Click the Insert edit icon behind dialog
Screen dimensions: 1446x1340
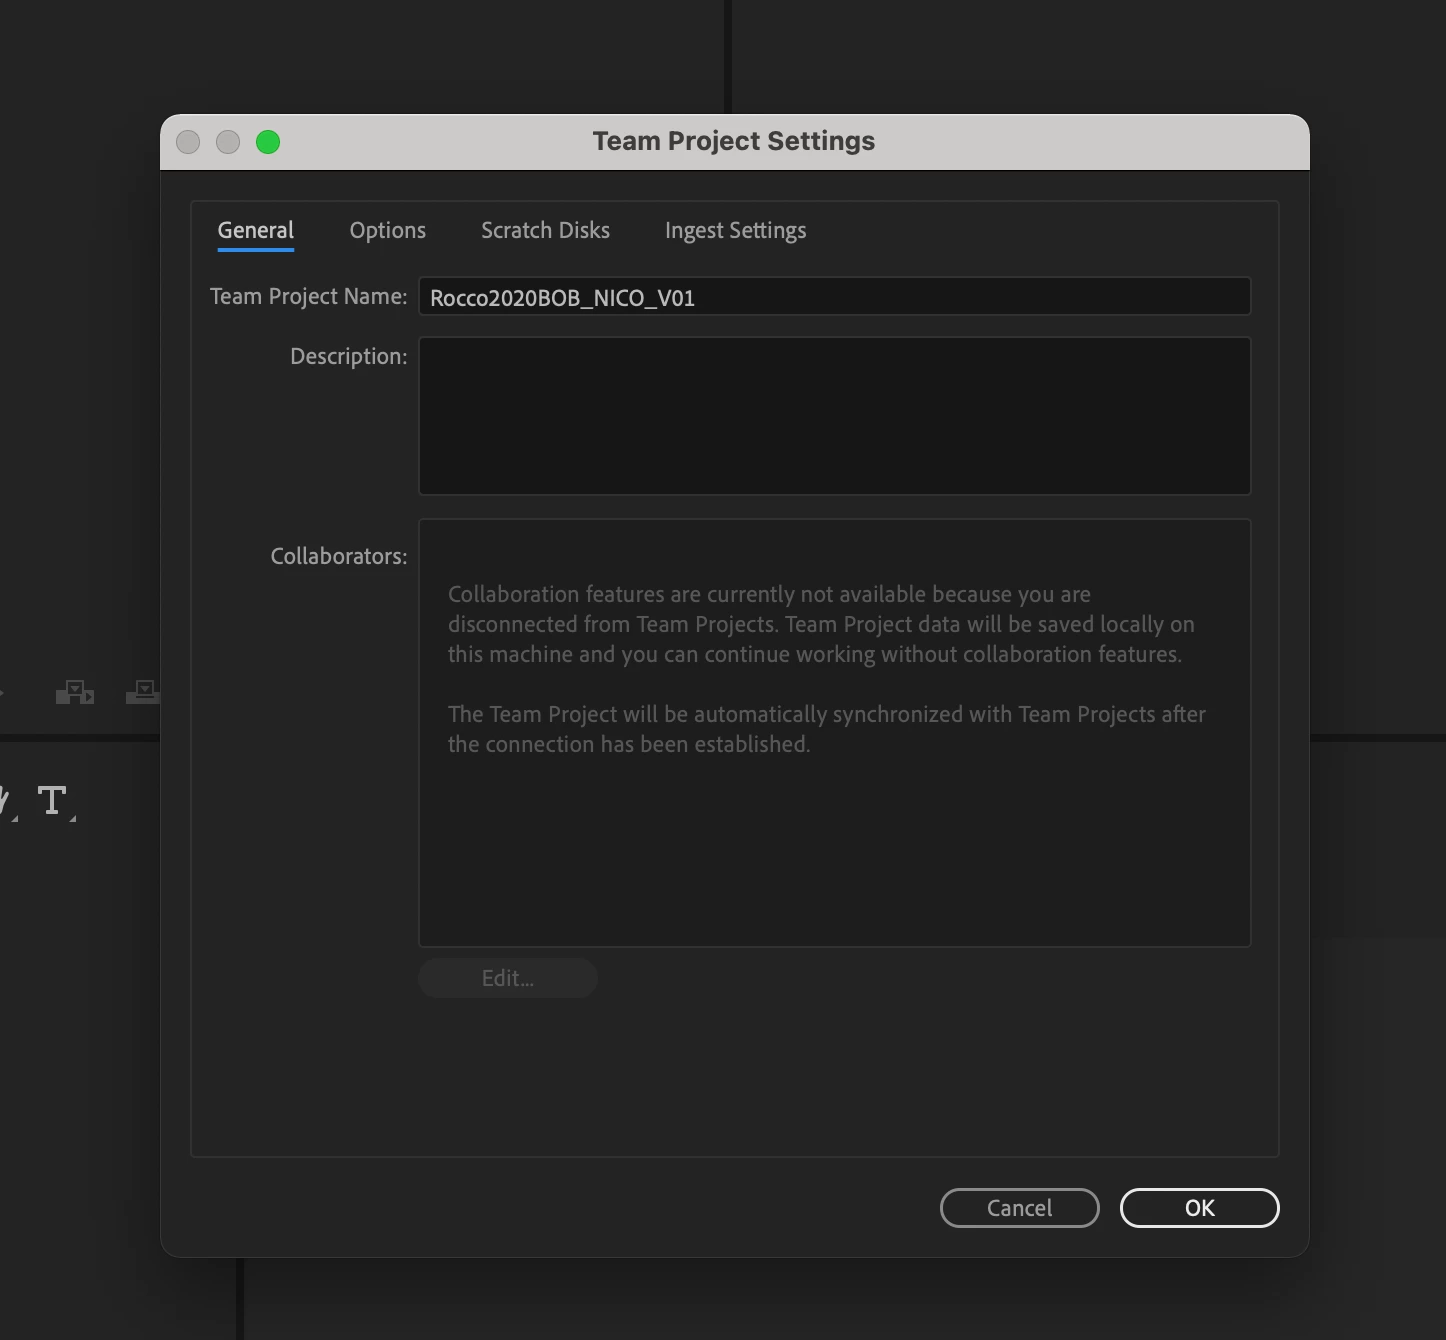[x=75, y=692]
